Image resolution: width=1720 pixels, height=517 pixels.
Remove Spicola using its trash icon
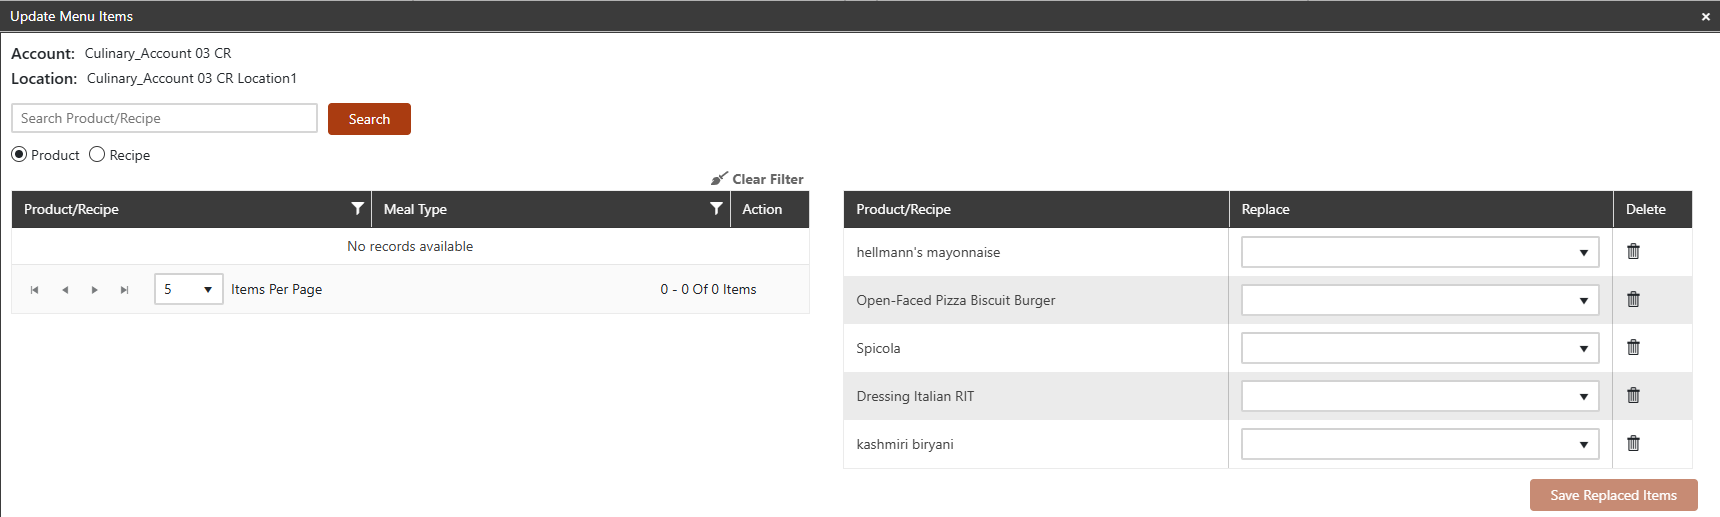pos(1633,347)
